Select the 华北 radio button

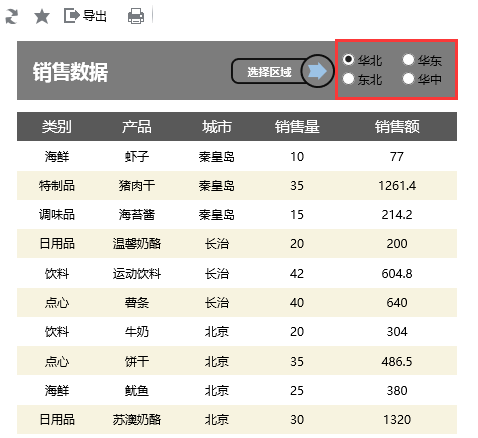pyautogui.click(x=348, y=59)
